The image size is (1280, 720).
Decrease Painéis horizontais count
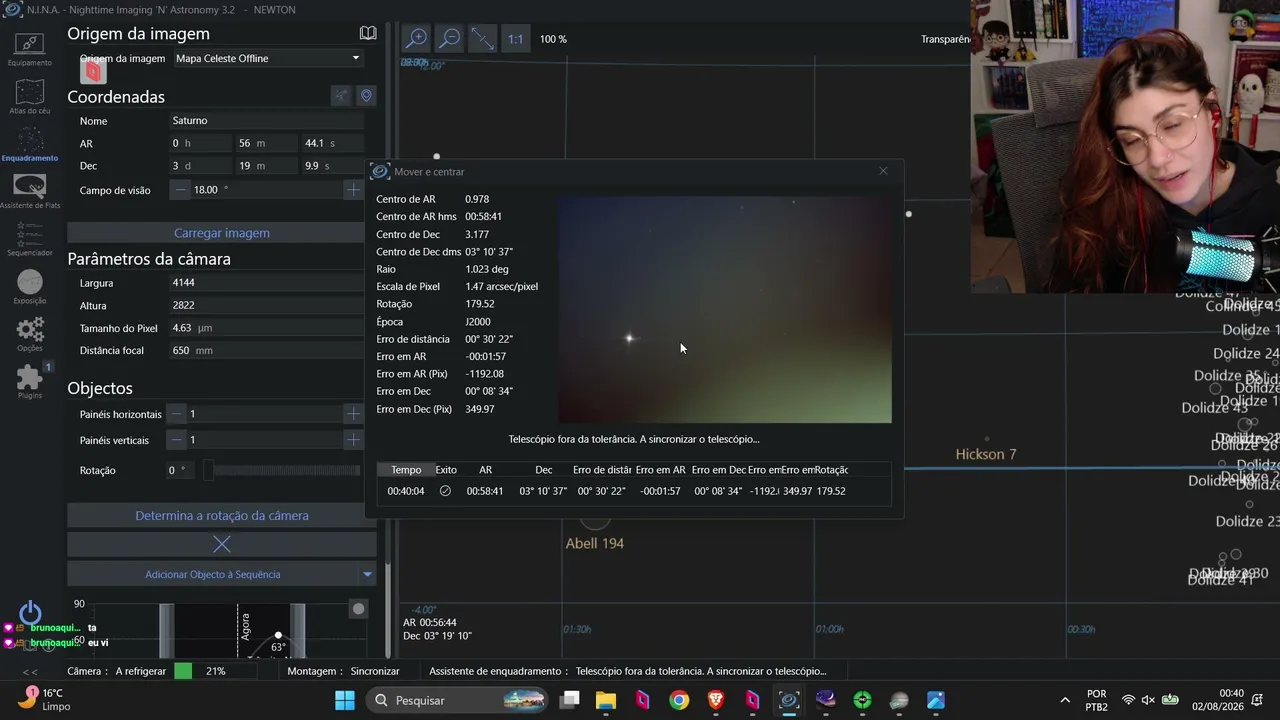coord(177,414)
